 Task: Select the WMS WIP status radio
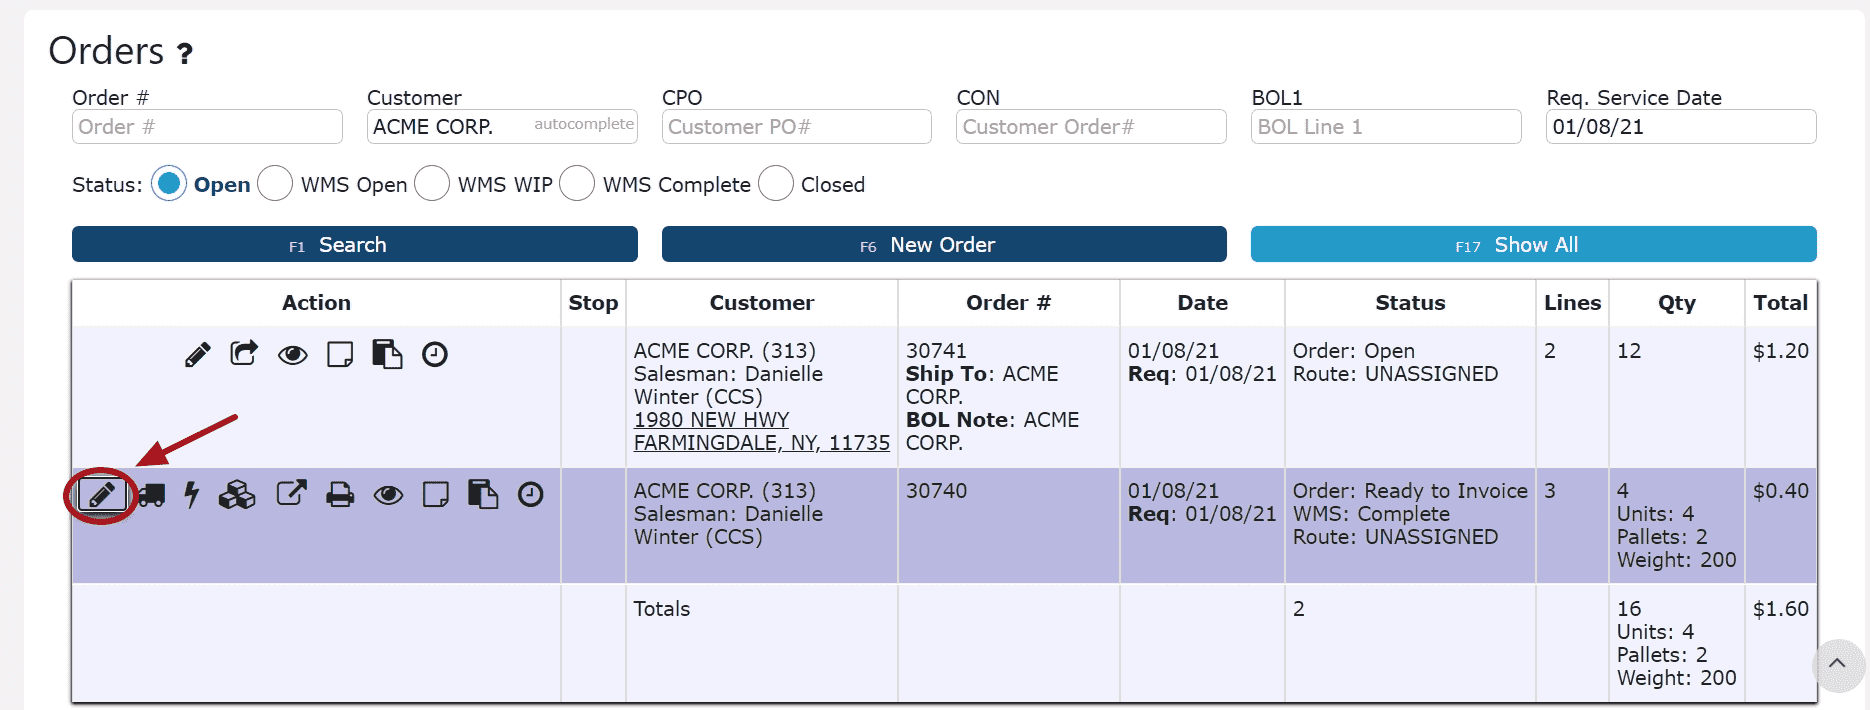pos(432,184)
